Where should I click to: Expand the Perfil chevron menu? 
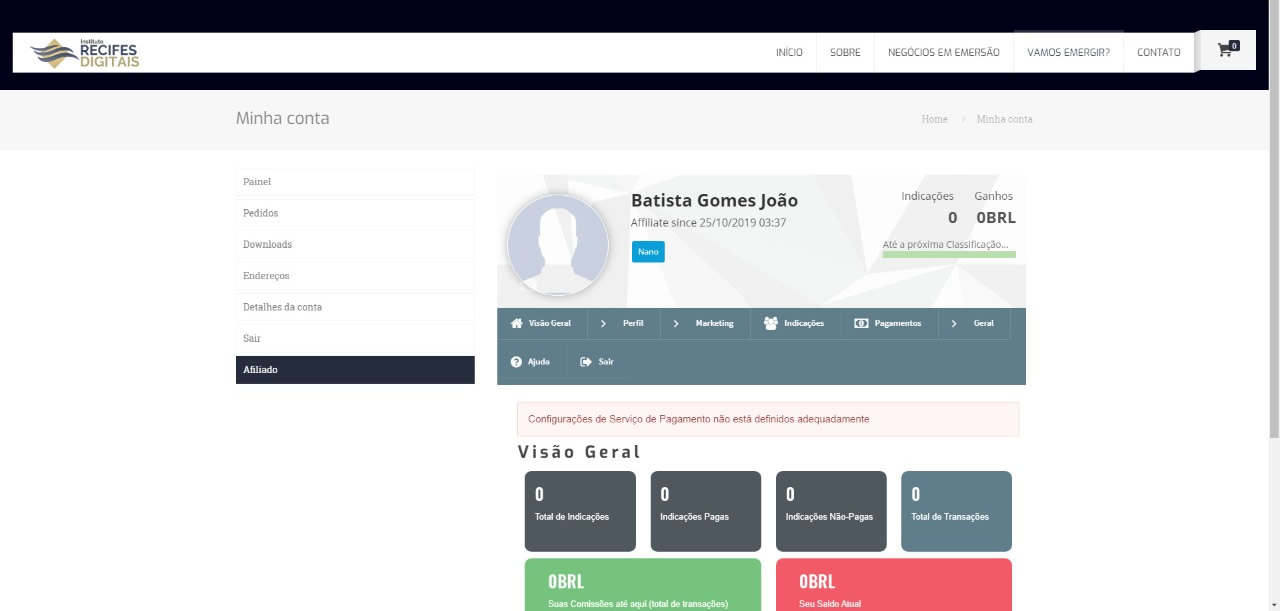click(x=603, y=324)
